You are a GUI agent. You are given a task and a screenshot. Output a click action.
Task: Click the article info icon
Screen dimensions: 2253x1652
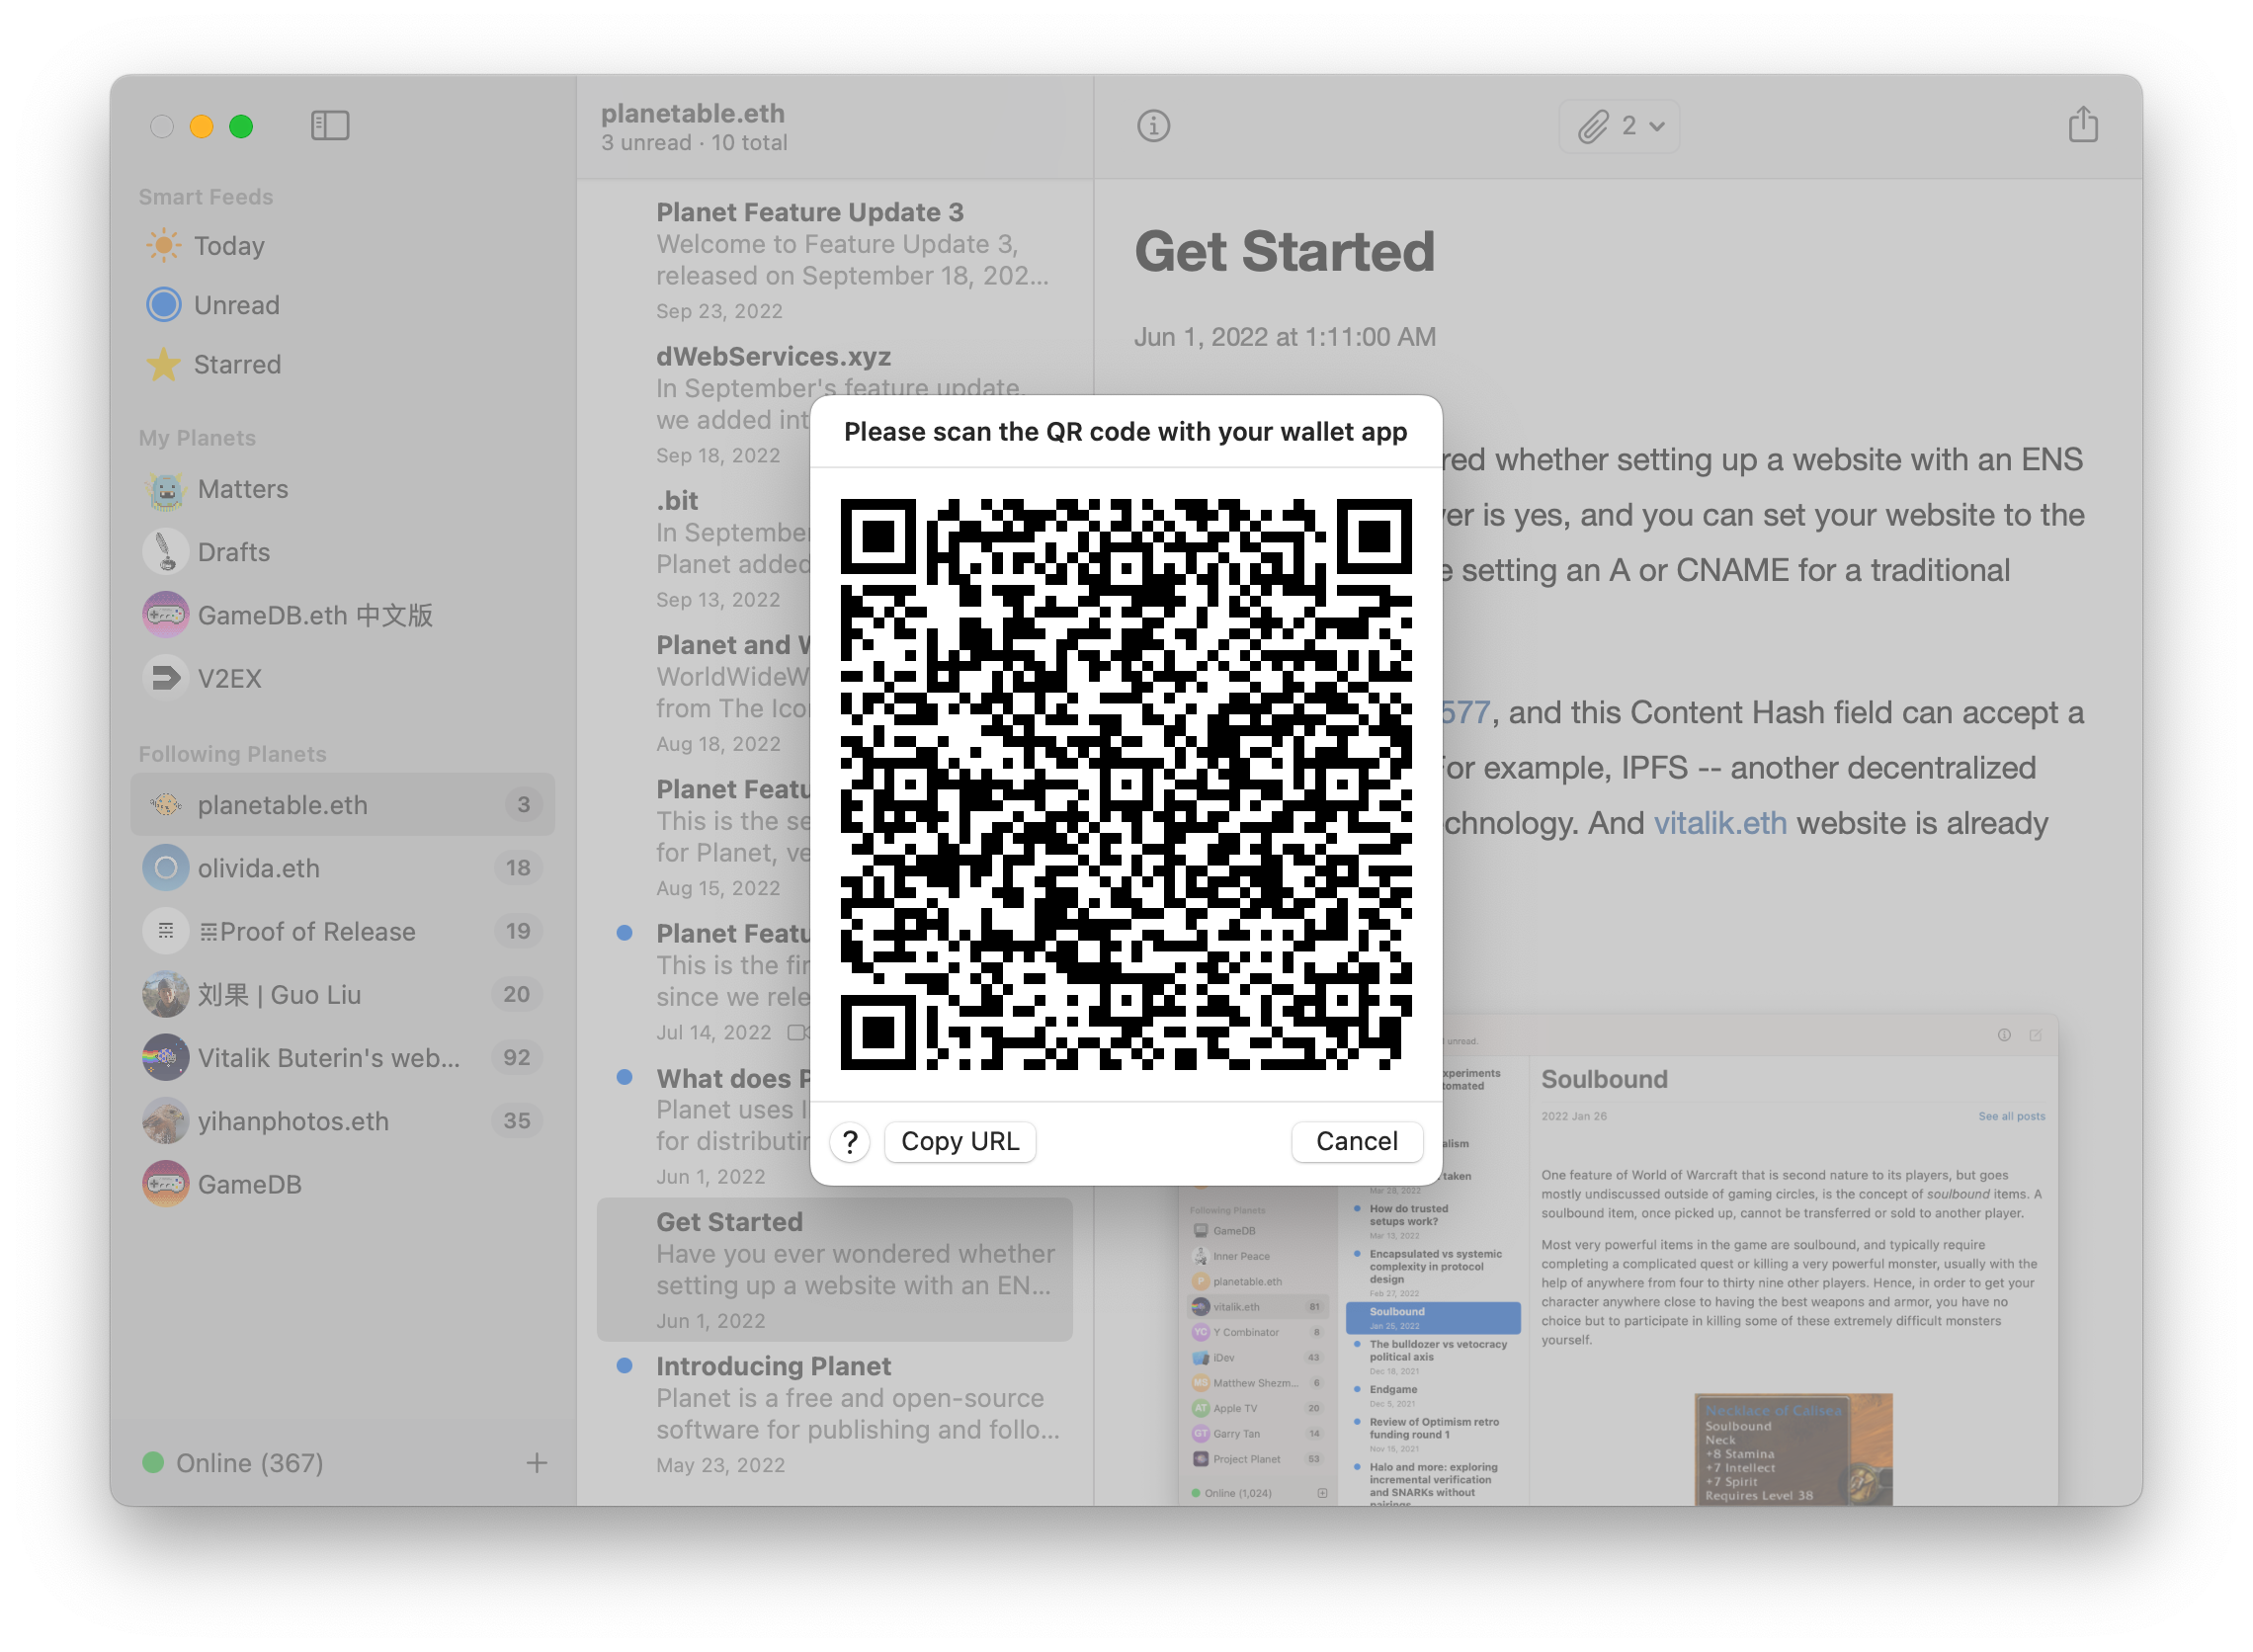coord(1153,125)
